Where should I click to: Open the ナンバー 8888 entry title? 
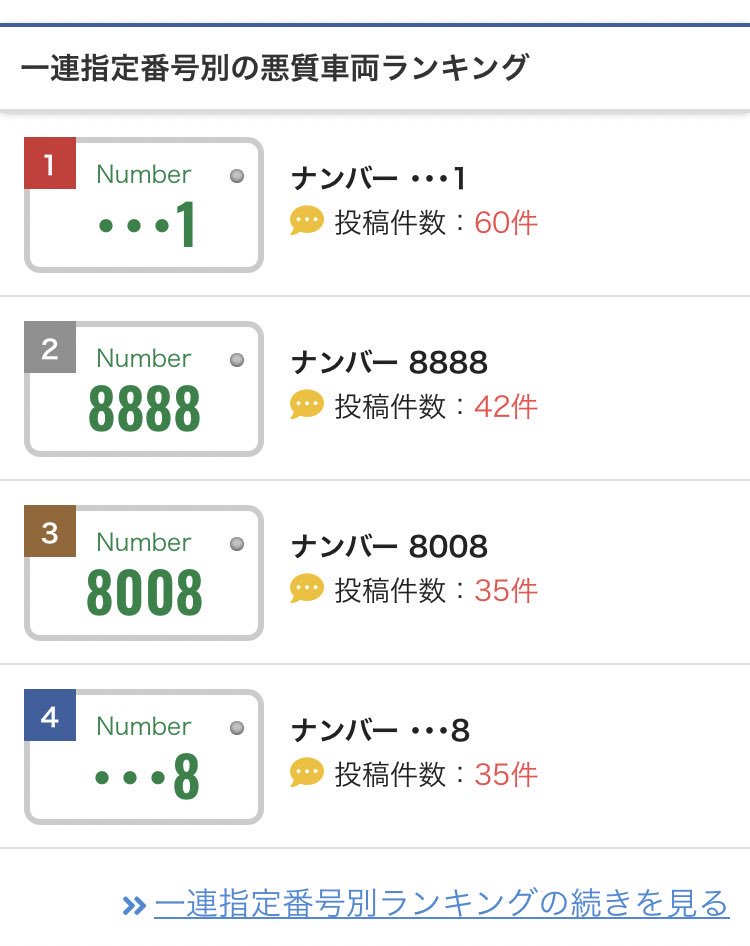click(x=389, y=363)
